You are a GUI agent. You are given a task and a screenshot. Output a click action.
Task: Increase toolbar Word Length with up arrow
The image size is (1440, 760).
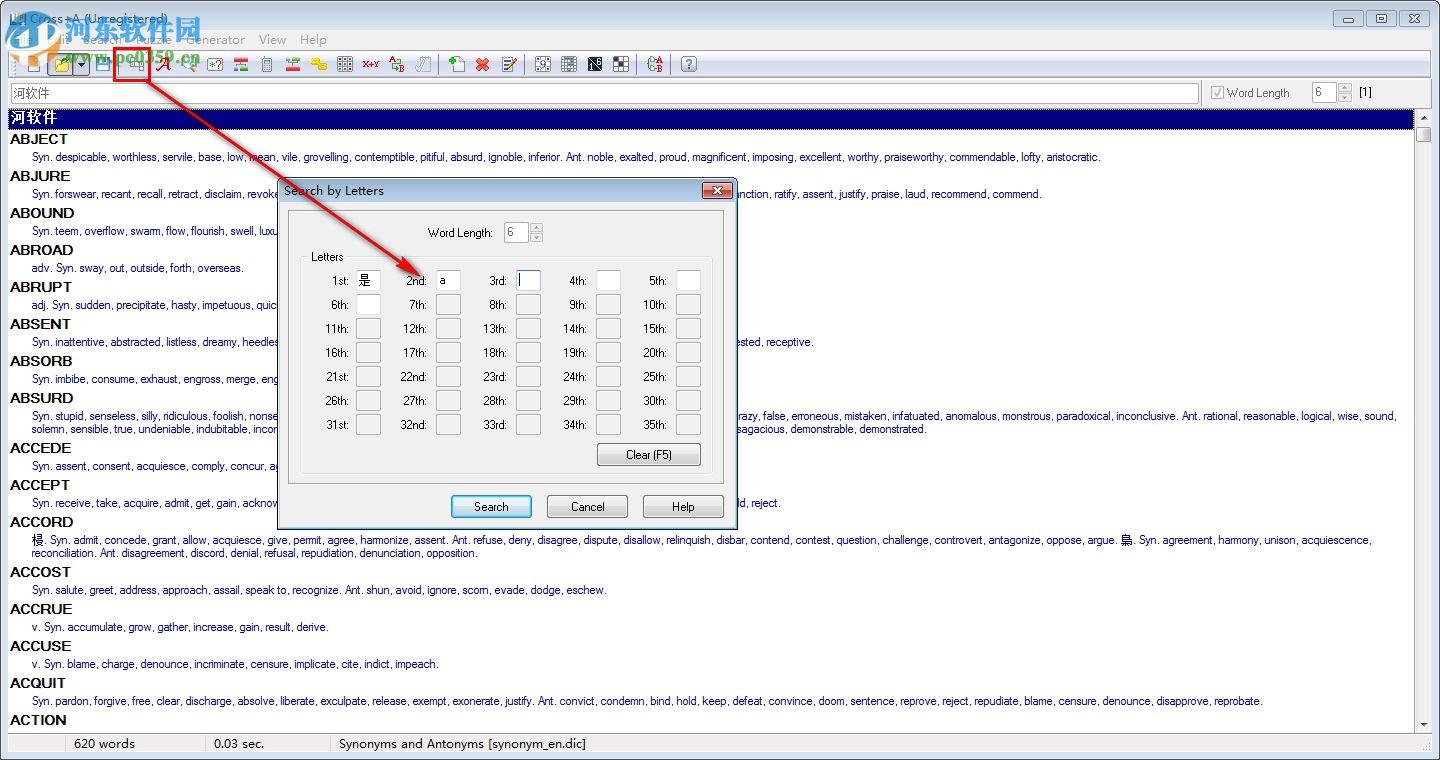(1344, 88)
